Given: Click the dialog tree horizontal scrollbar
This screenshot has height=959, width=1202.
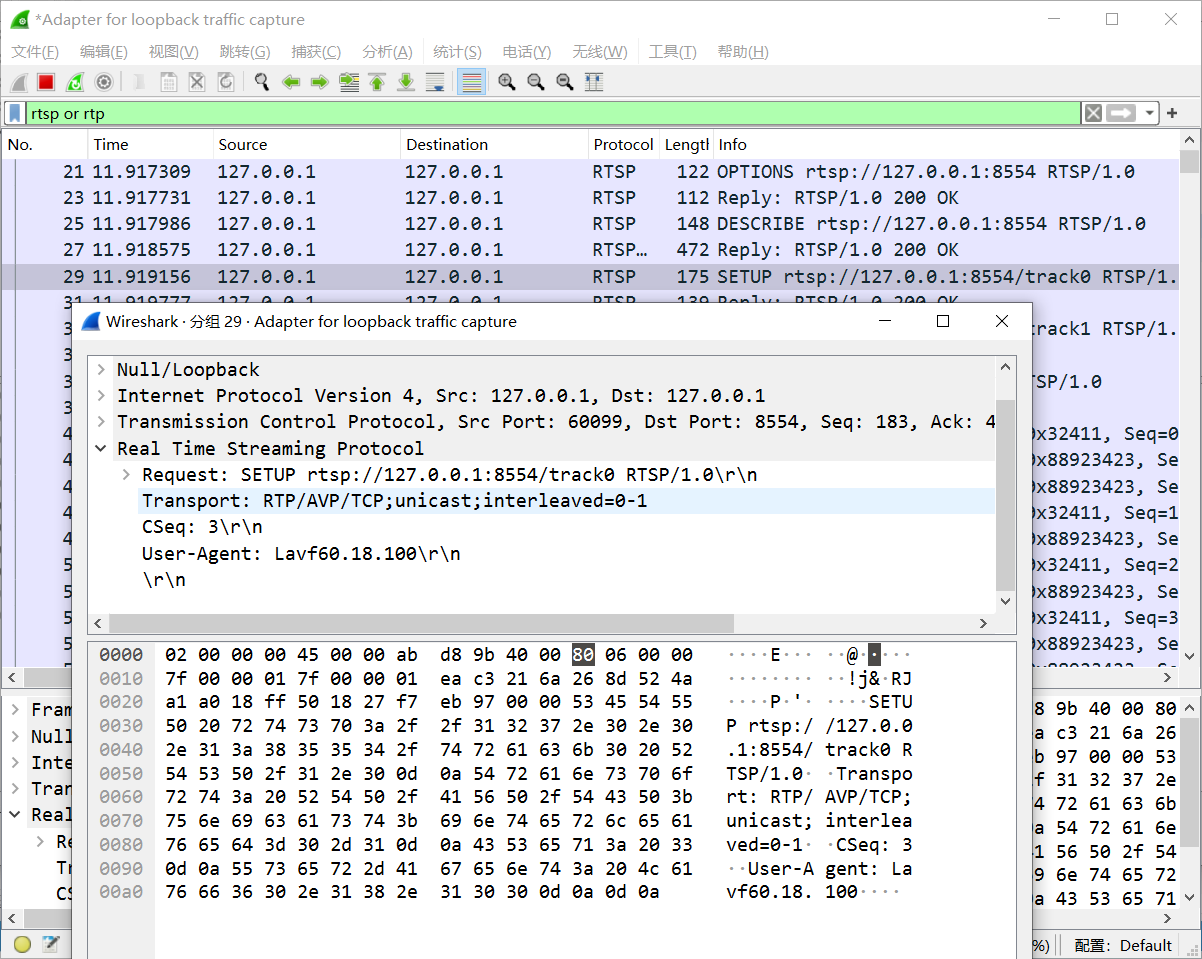Looking at the screenshot, I should pos(421,623).
